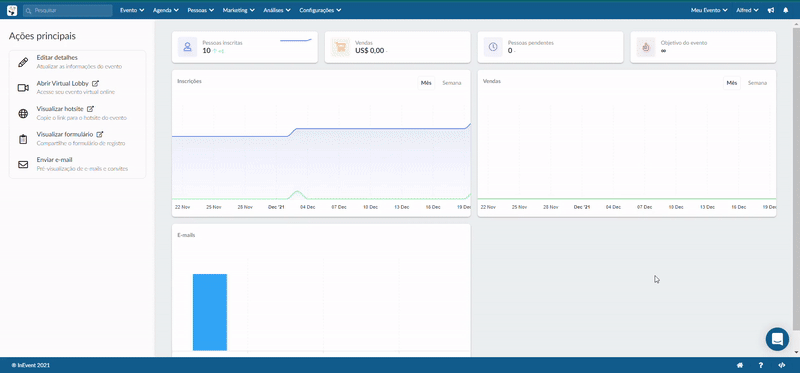The height and width of the screenshot is (373, 800).
Task: Click external link icon beside Visualizar hotsite
Action: pyautogui.click(x=90, y=109)
